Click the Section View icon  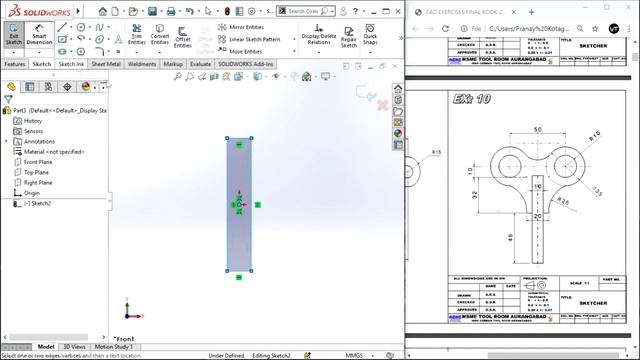(x=214, y=76)
